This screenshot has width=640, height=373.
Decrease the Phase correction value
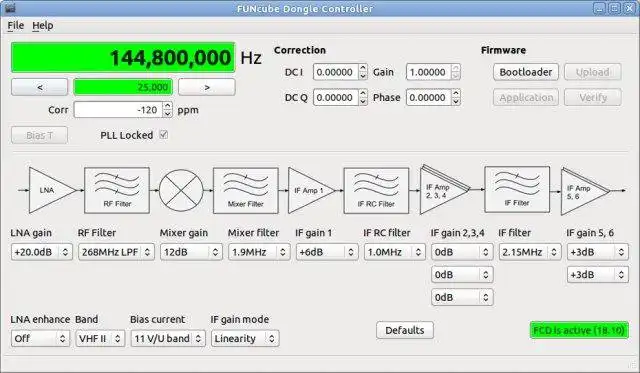pos(456,102)
